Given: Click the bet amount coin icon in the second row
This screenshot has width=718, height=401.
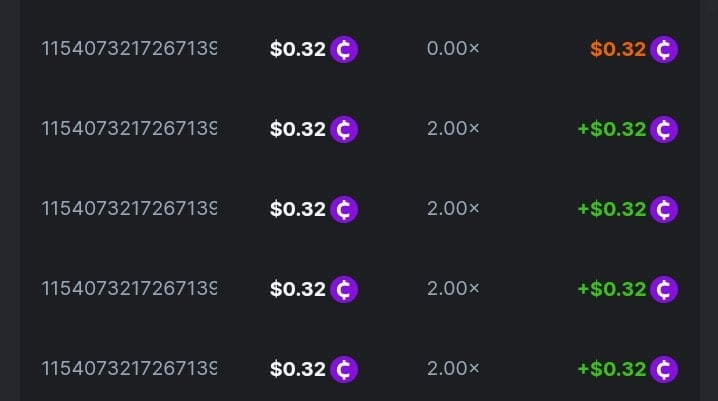Looking at the screenshot, I should point(344,129).
